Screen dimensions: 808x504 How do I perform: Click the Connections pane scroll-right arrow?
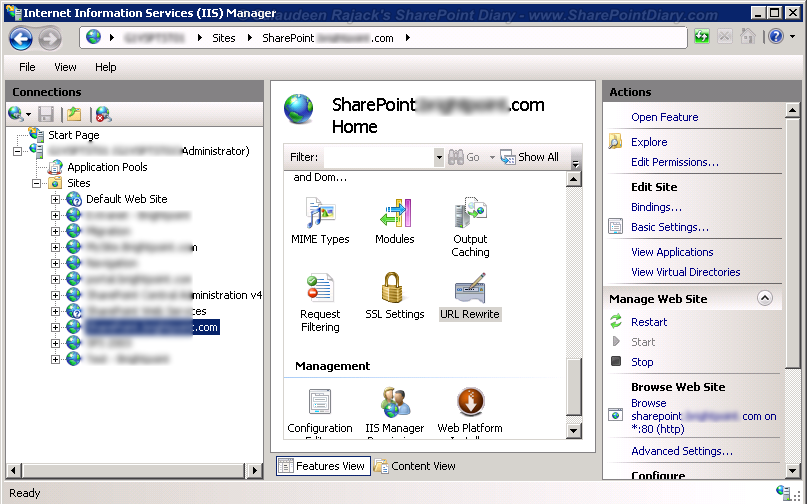254,470
